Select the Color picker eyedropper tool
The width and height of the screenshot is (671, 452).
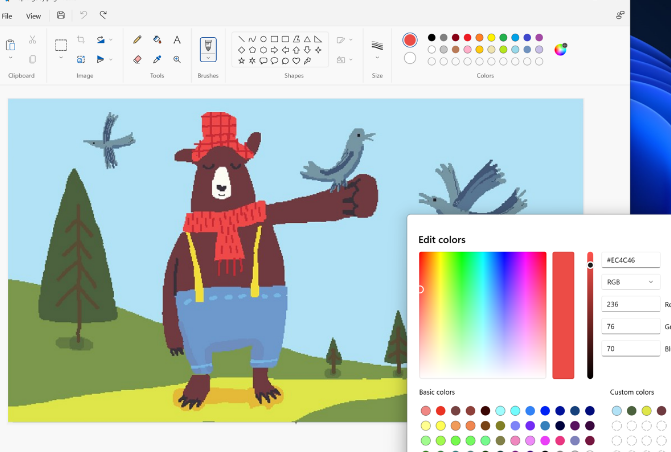tap(157, 59)
